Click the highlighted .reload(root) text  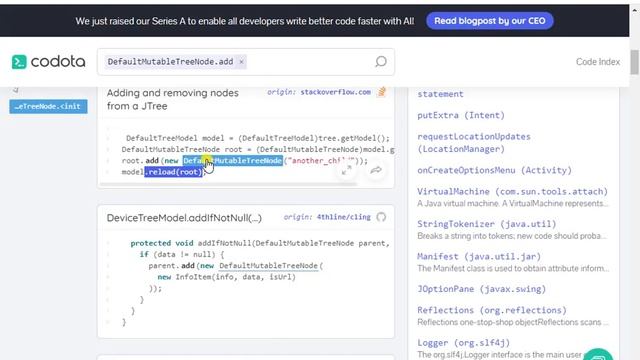[173, 172]
